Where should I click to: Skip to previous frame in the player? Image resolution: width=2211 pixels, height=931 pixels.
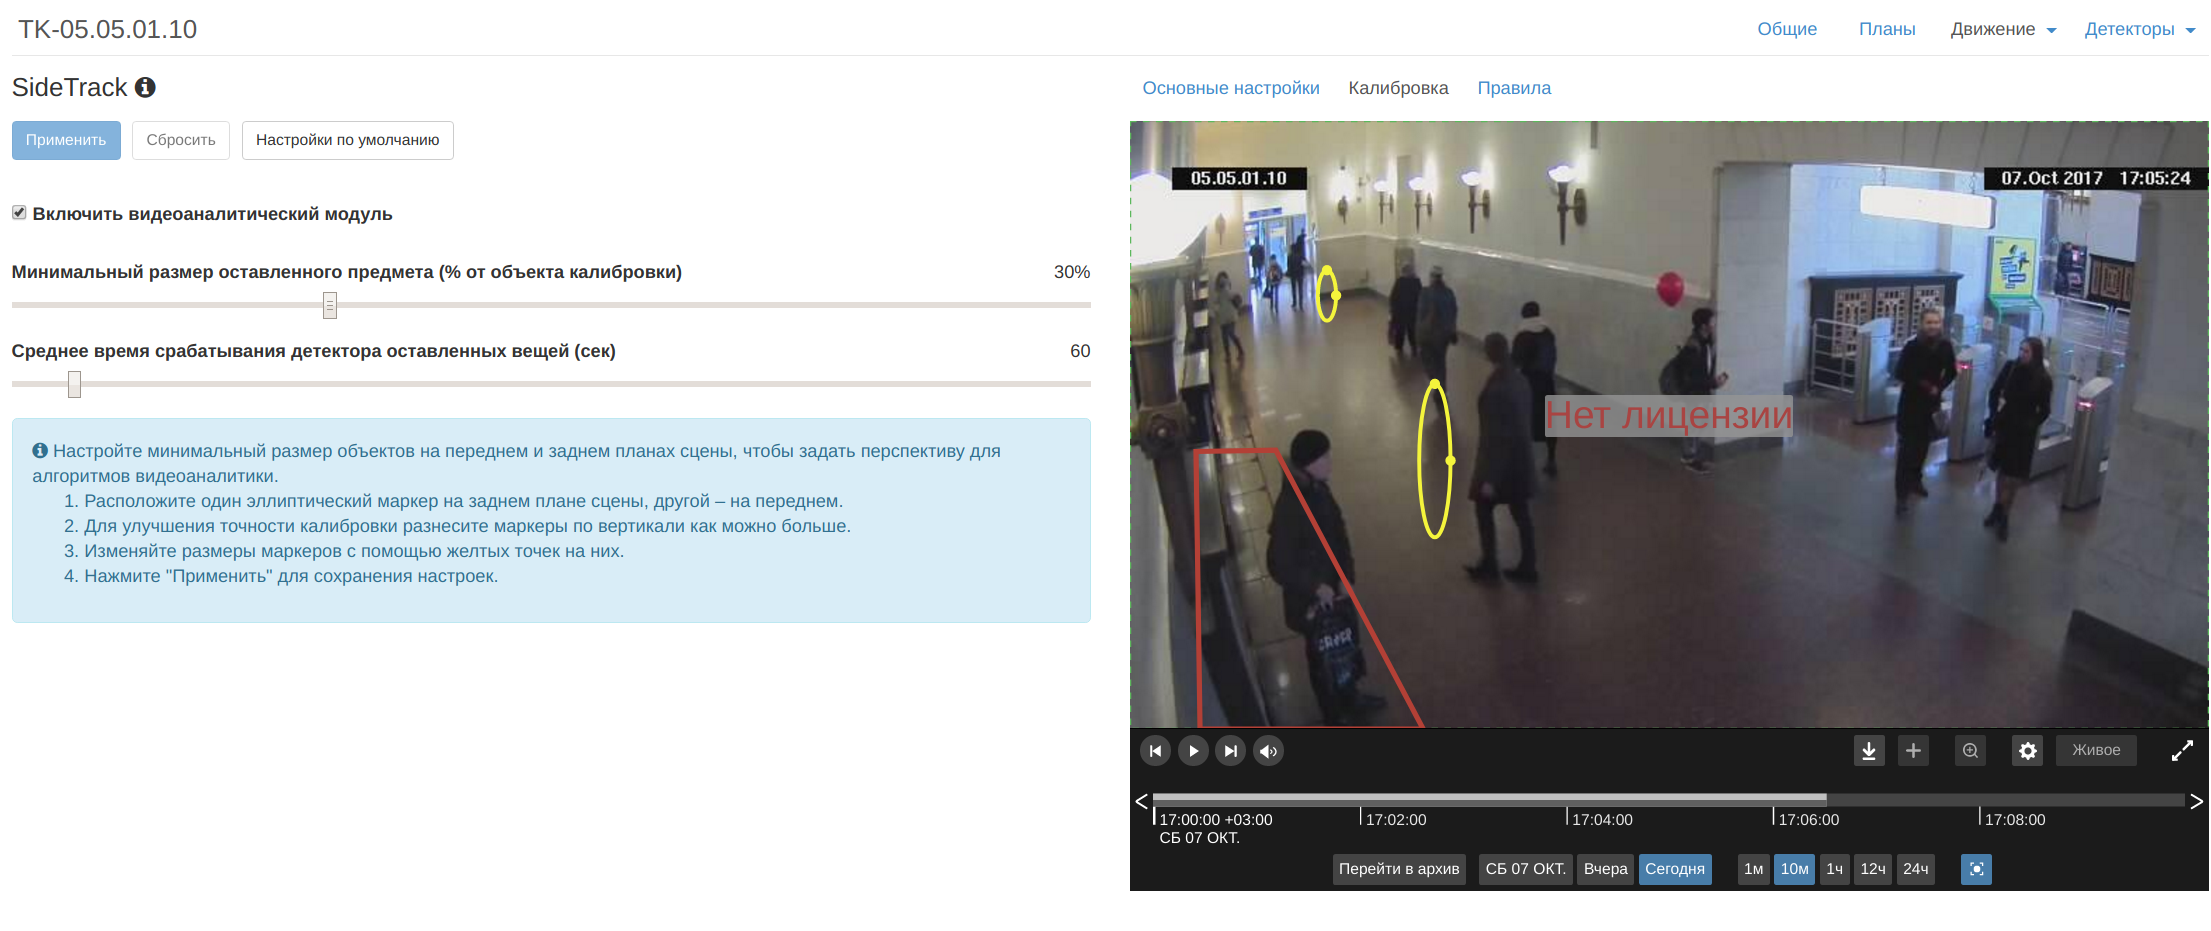click(1155, 751)
